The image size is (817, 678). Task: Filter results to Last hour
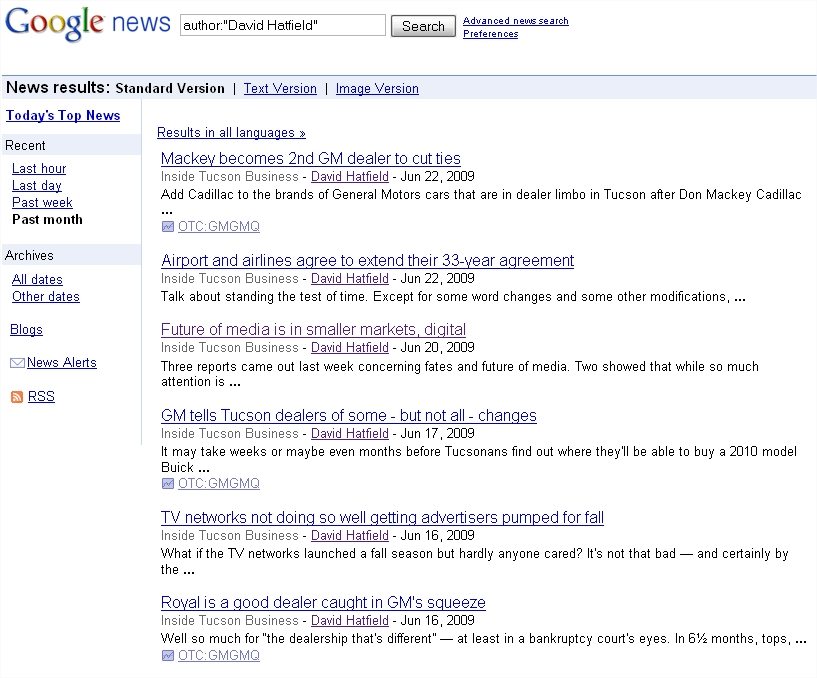(x=39, y=169)
